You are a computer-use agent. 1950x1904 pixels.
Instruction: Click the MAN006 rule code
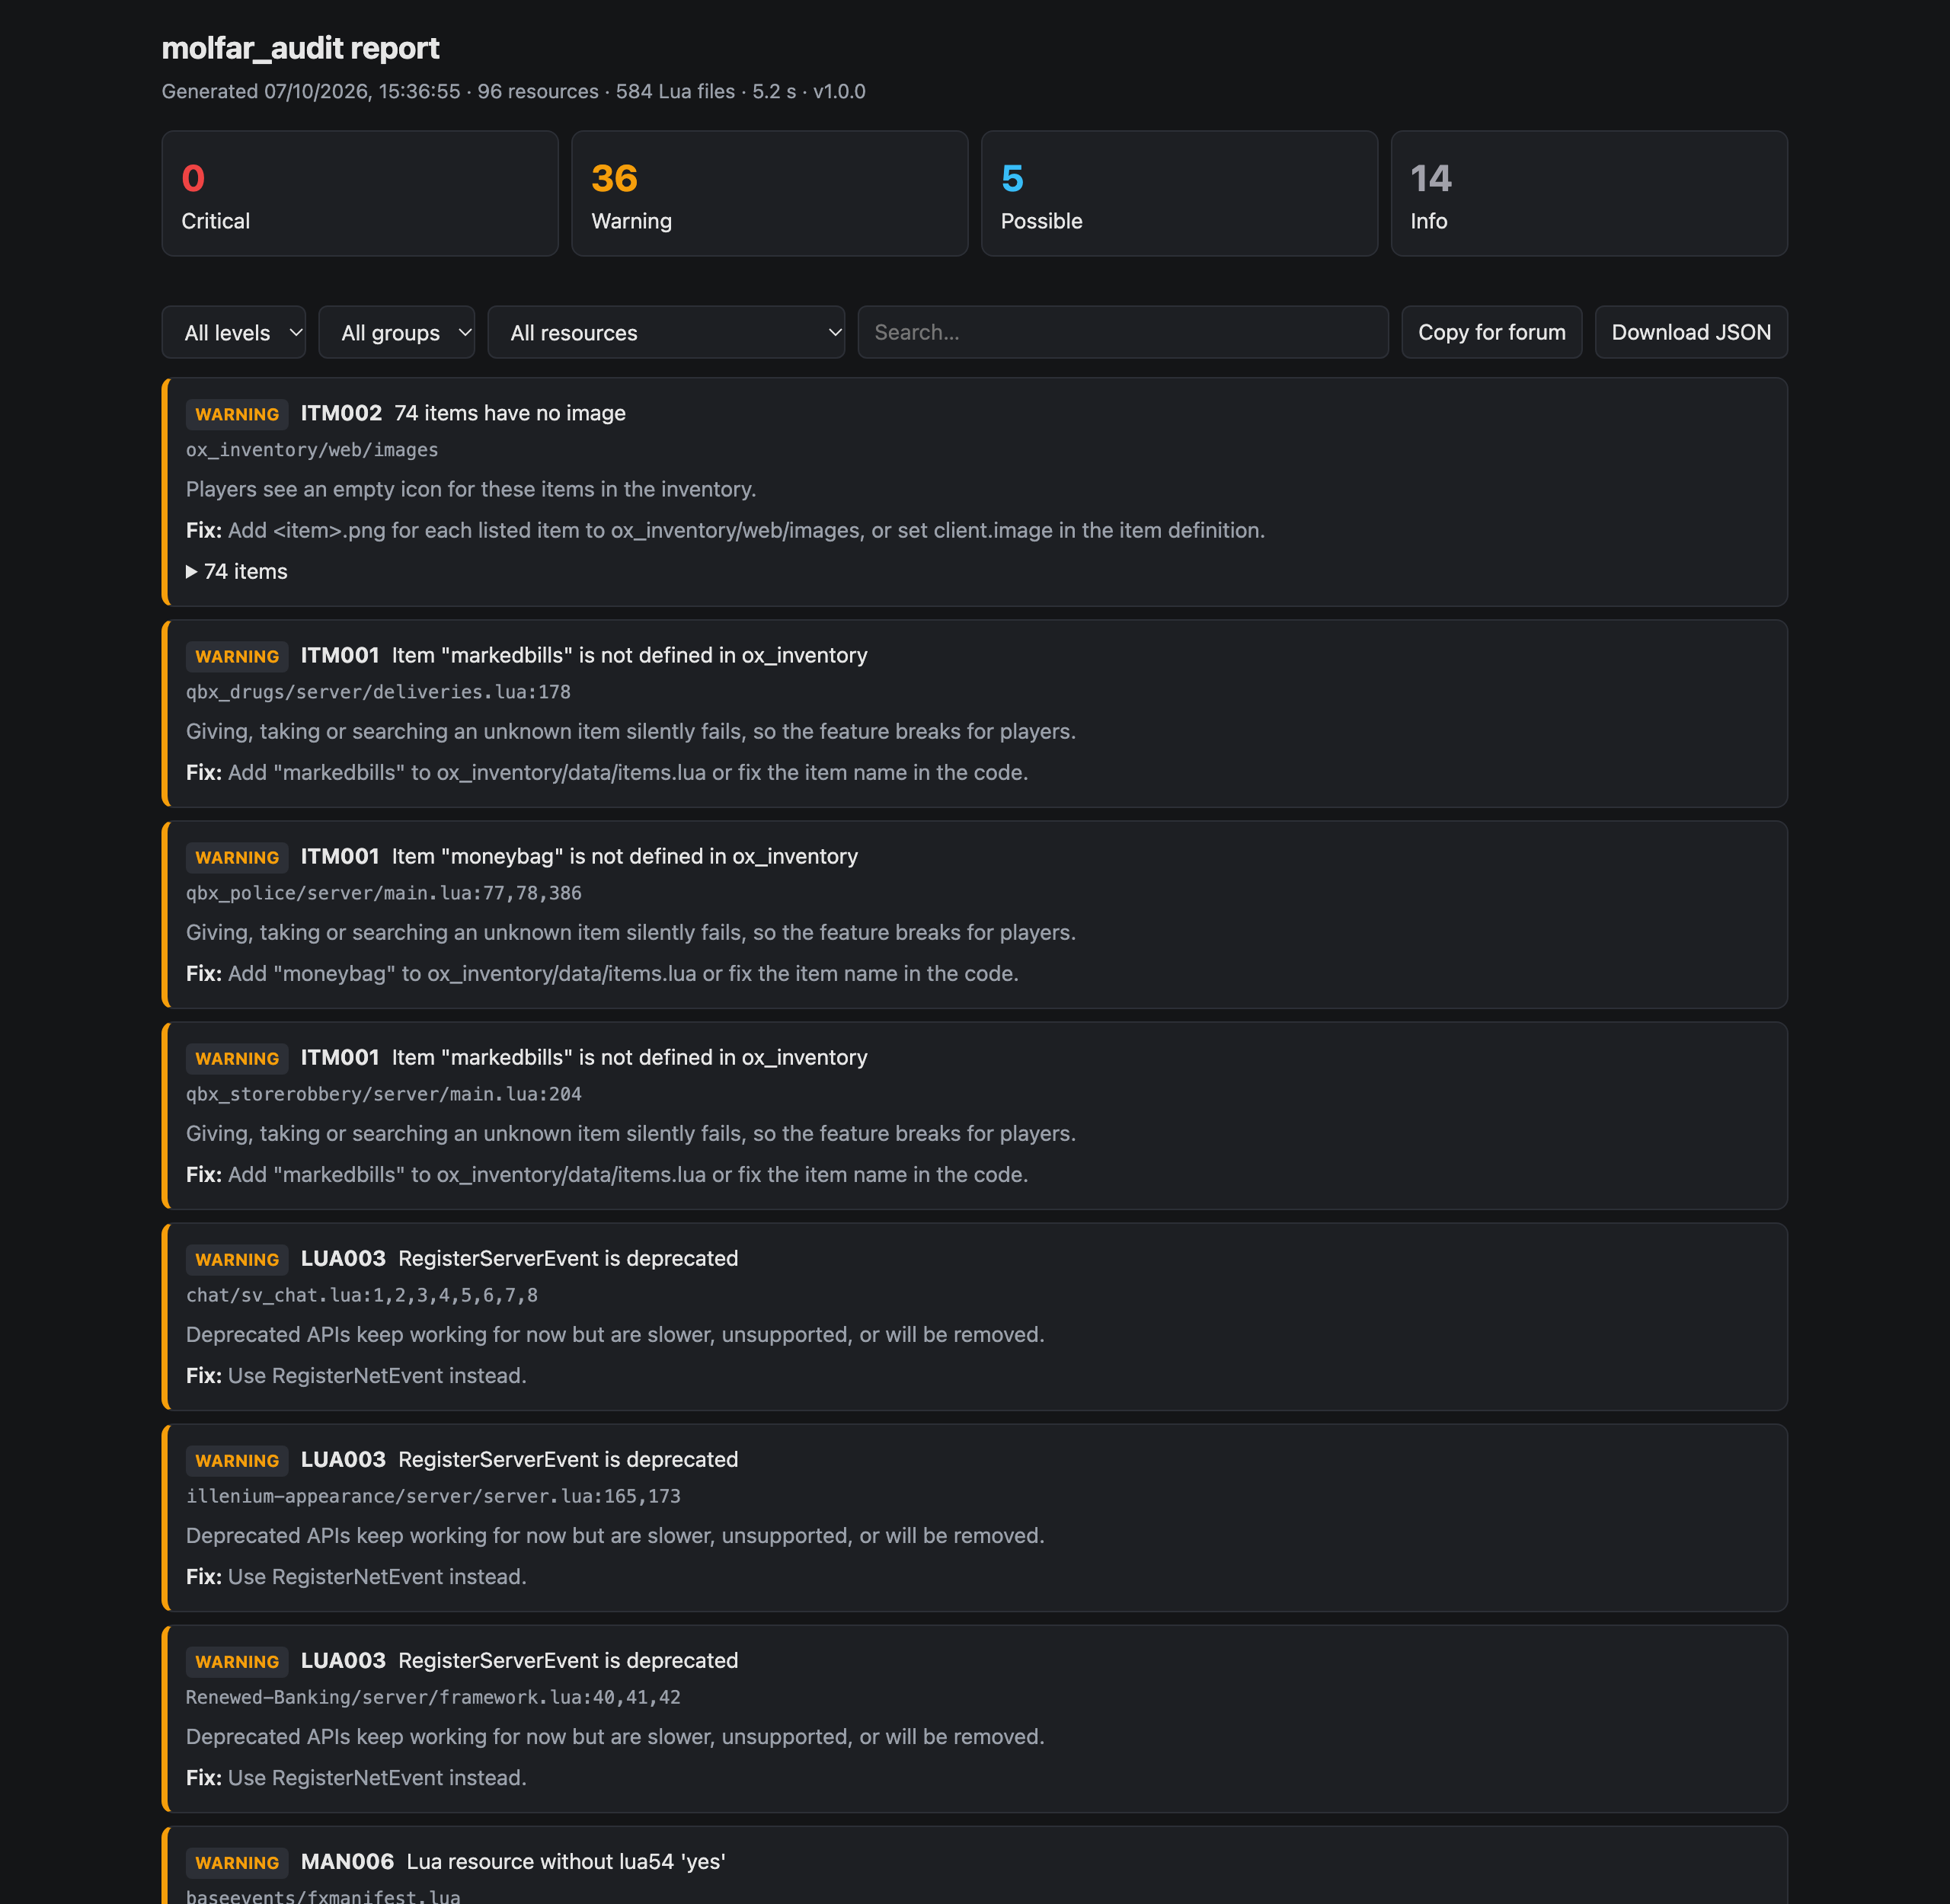347,1861
